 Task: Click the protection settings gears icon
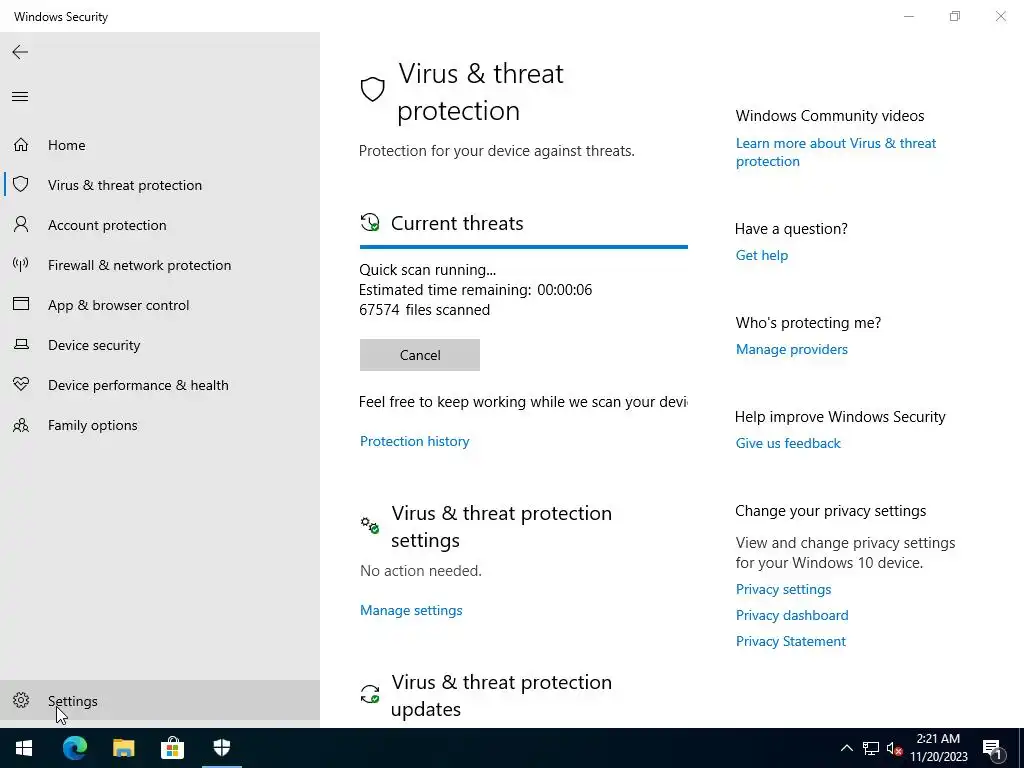[370, 525]
